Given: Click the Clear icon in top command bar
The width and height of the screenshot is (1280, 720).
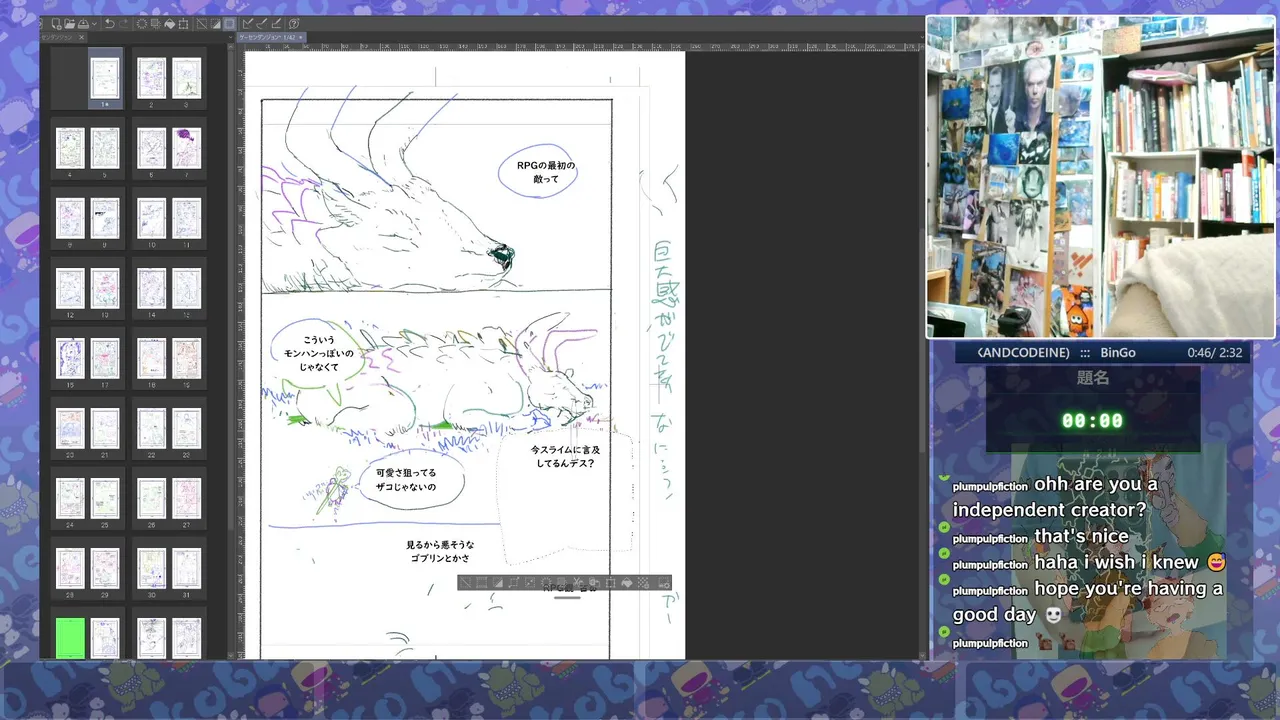Looking at the screenshot, I should coord(142,24).
